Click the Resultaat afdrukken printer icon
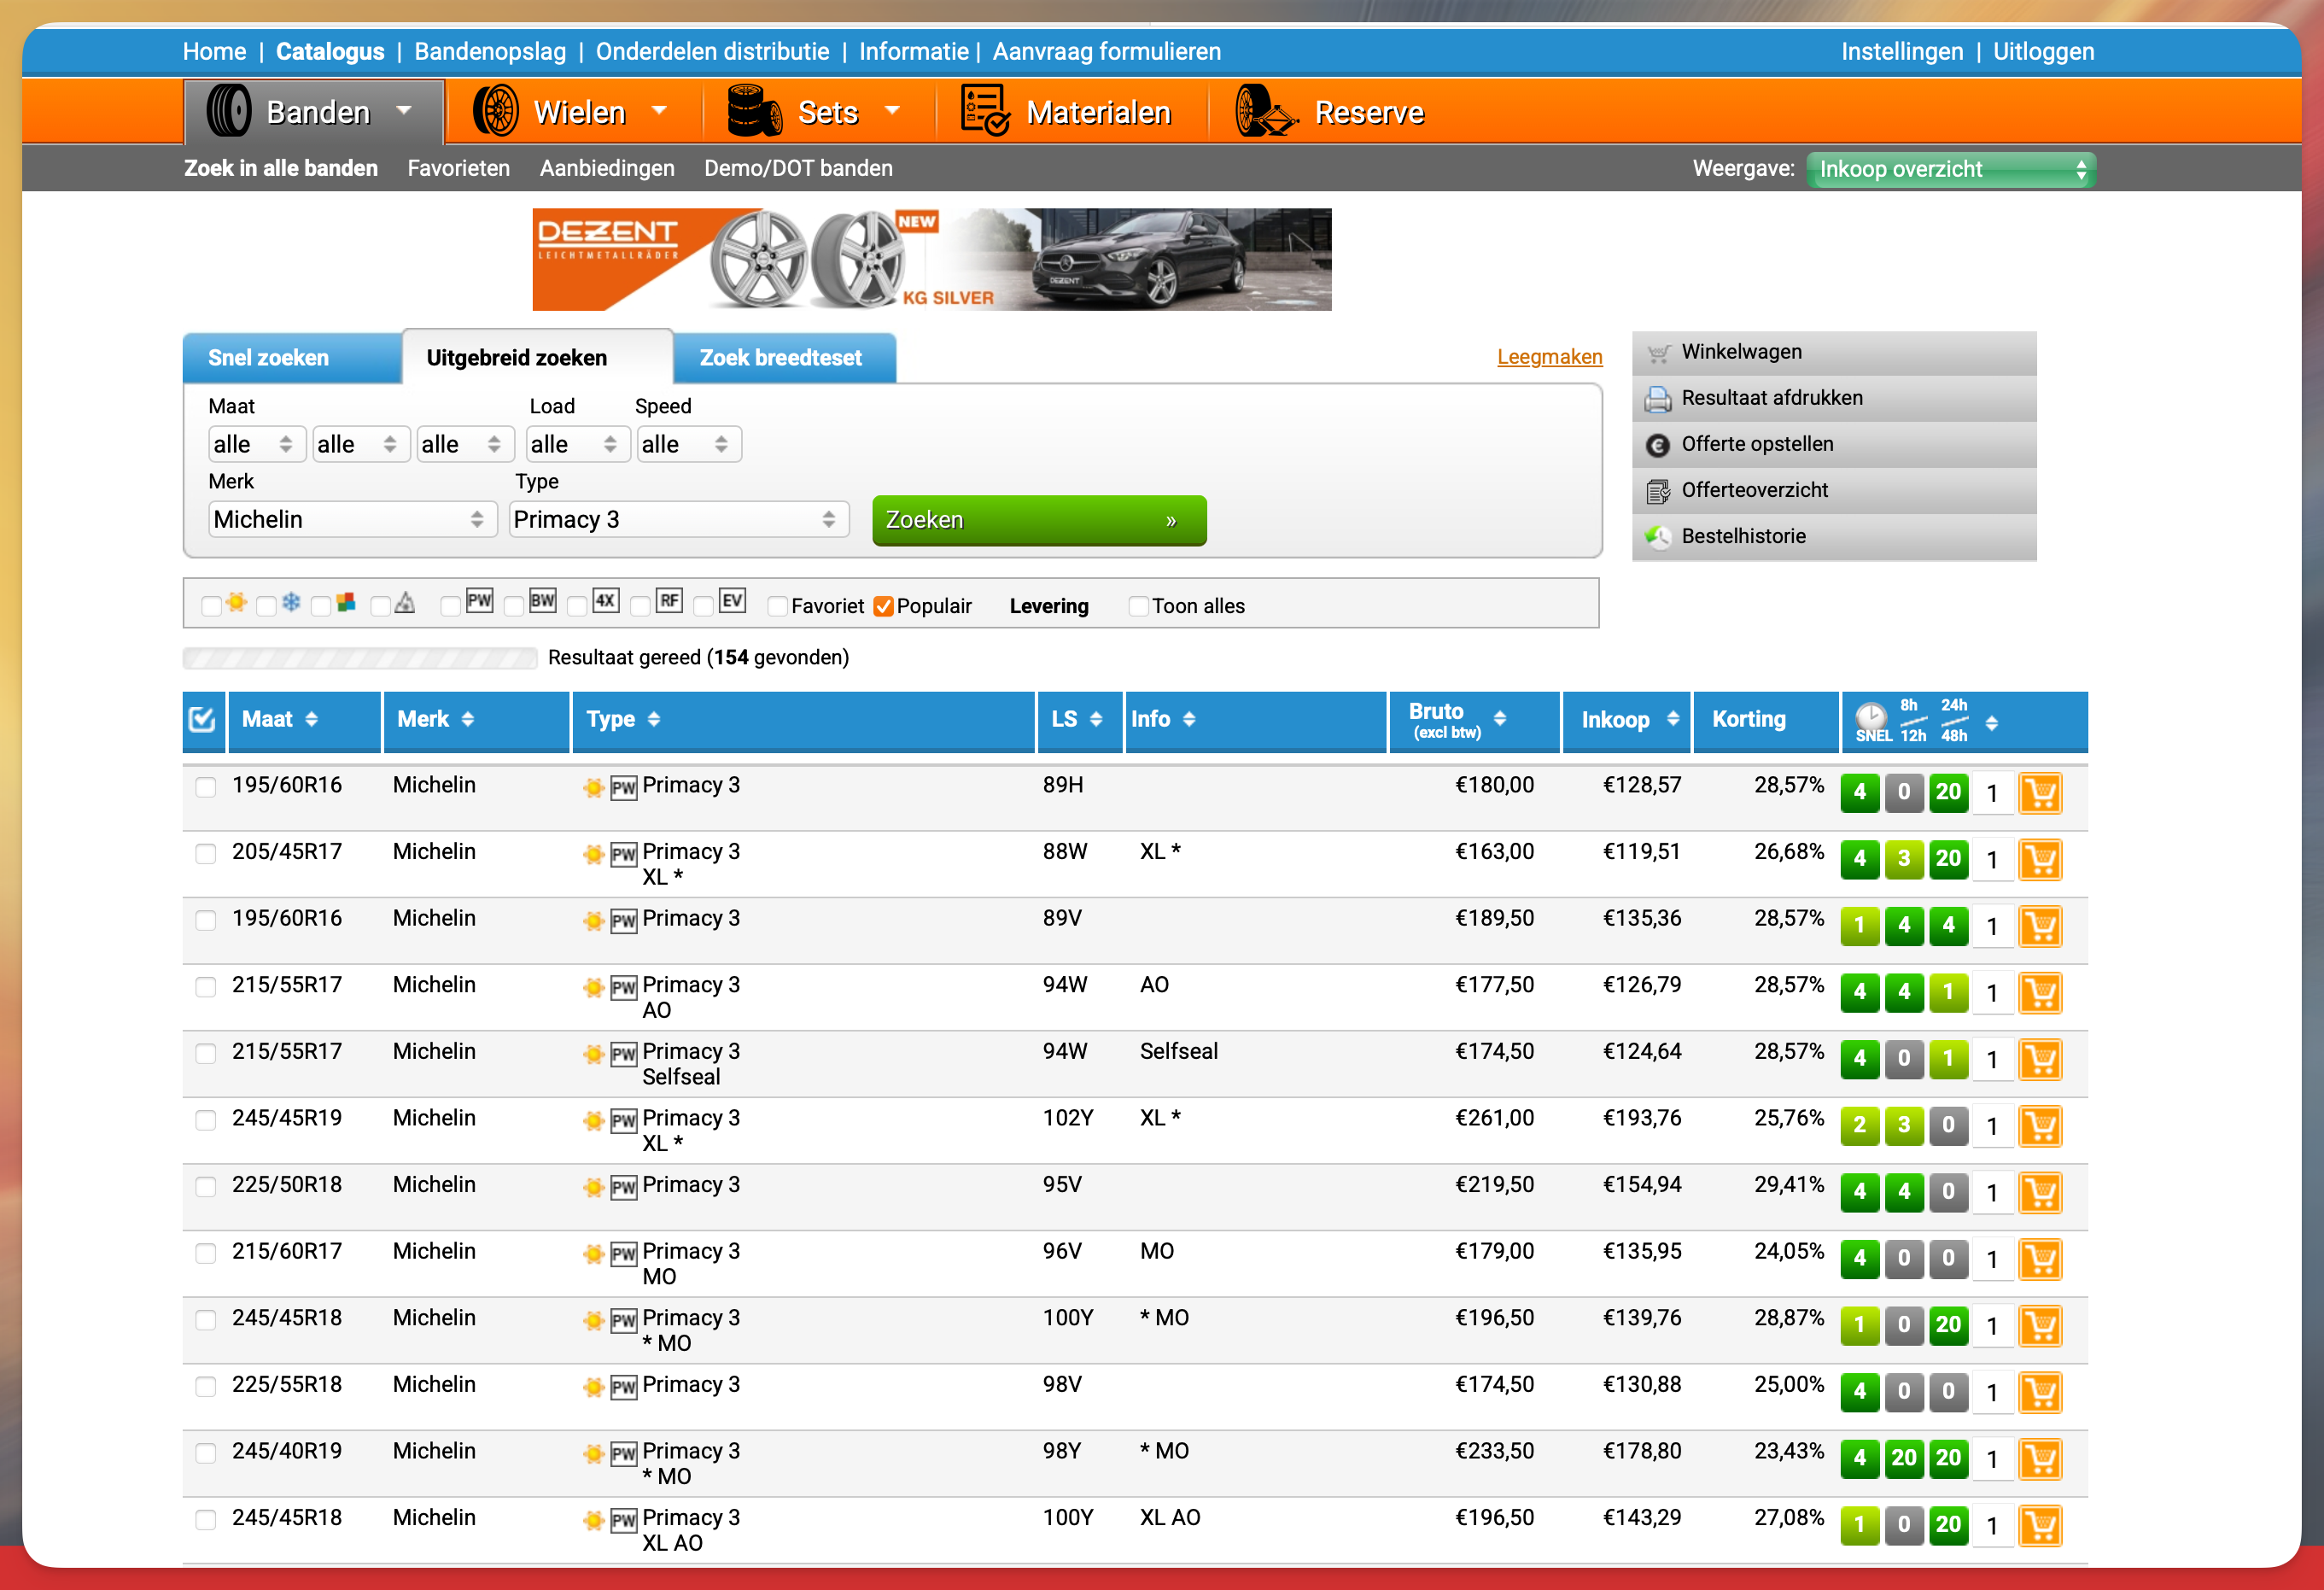 click(1658, 399)
